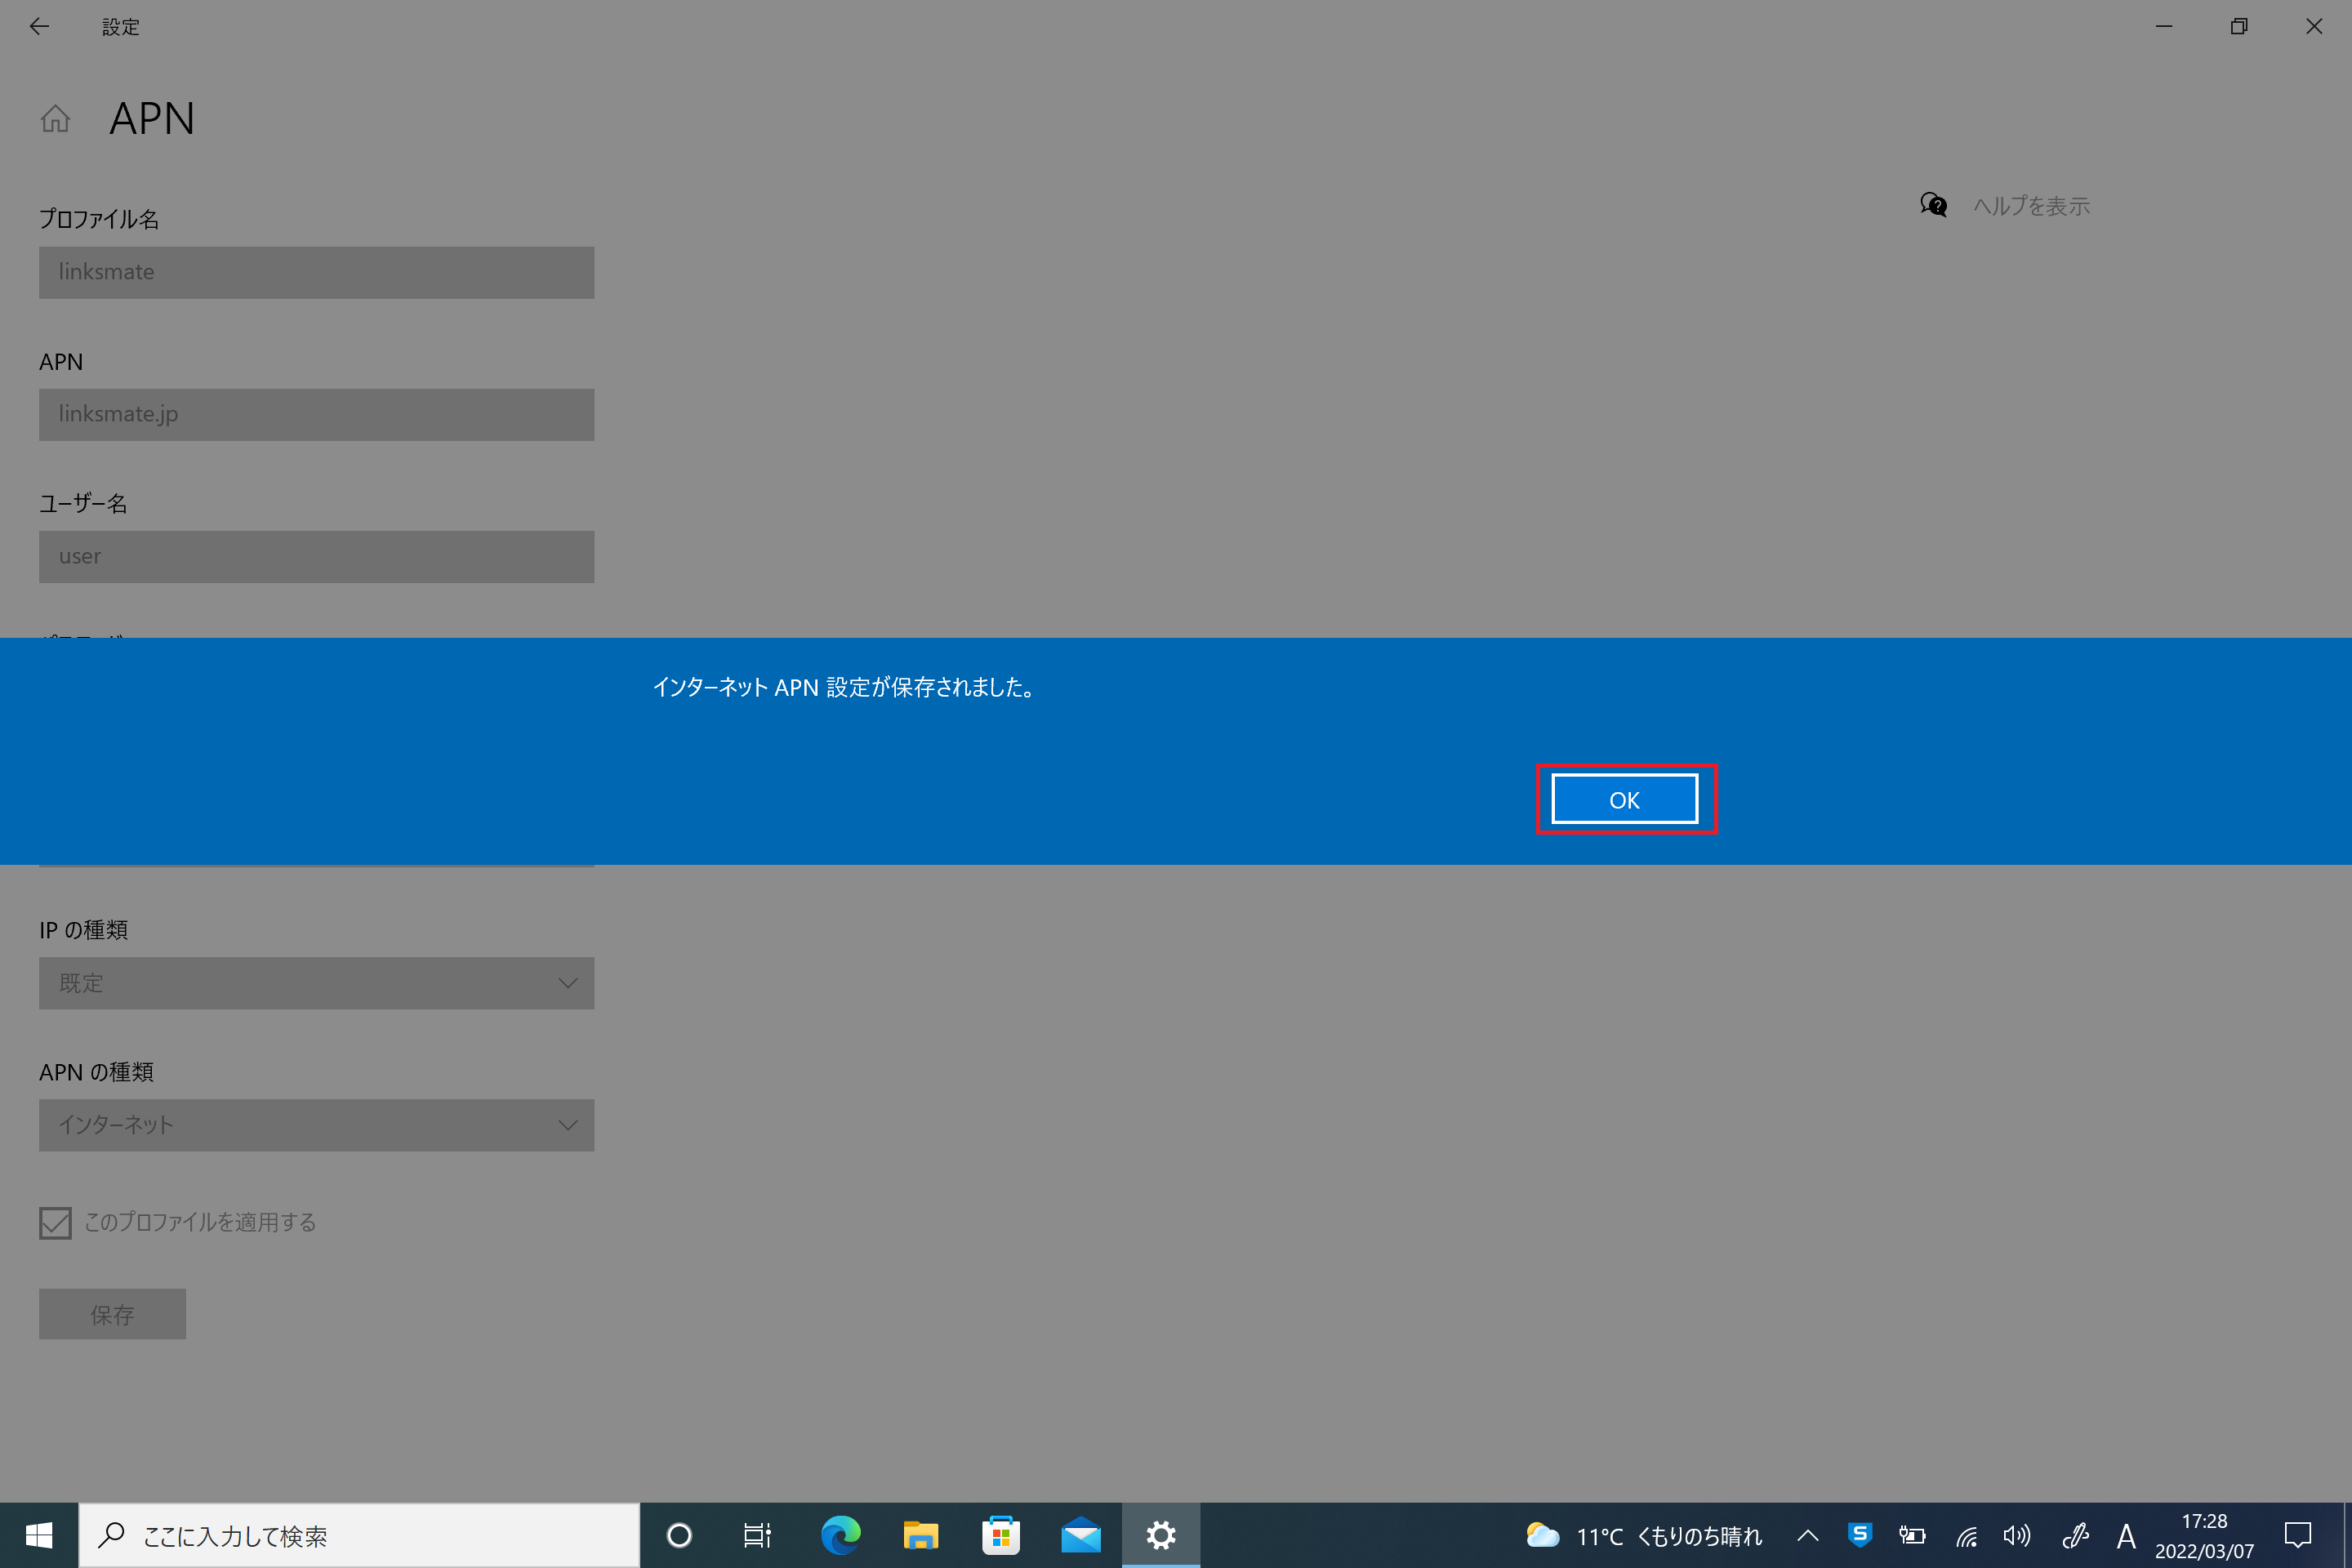
Task: Open the Mail app from the taskbar
Action: pos(1081,1535)
